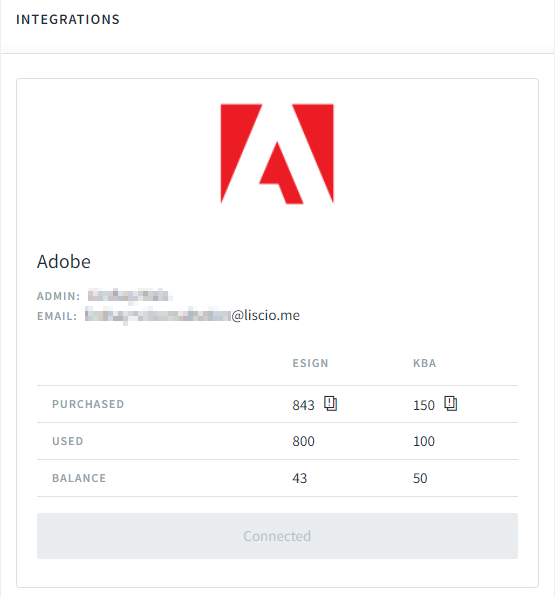
Task: Click the ESIGN balance value 43
Action: (x=300, y=478)
